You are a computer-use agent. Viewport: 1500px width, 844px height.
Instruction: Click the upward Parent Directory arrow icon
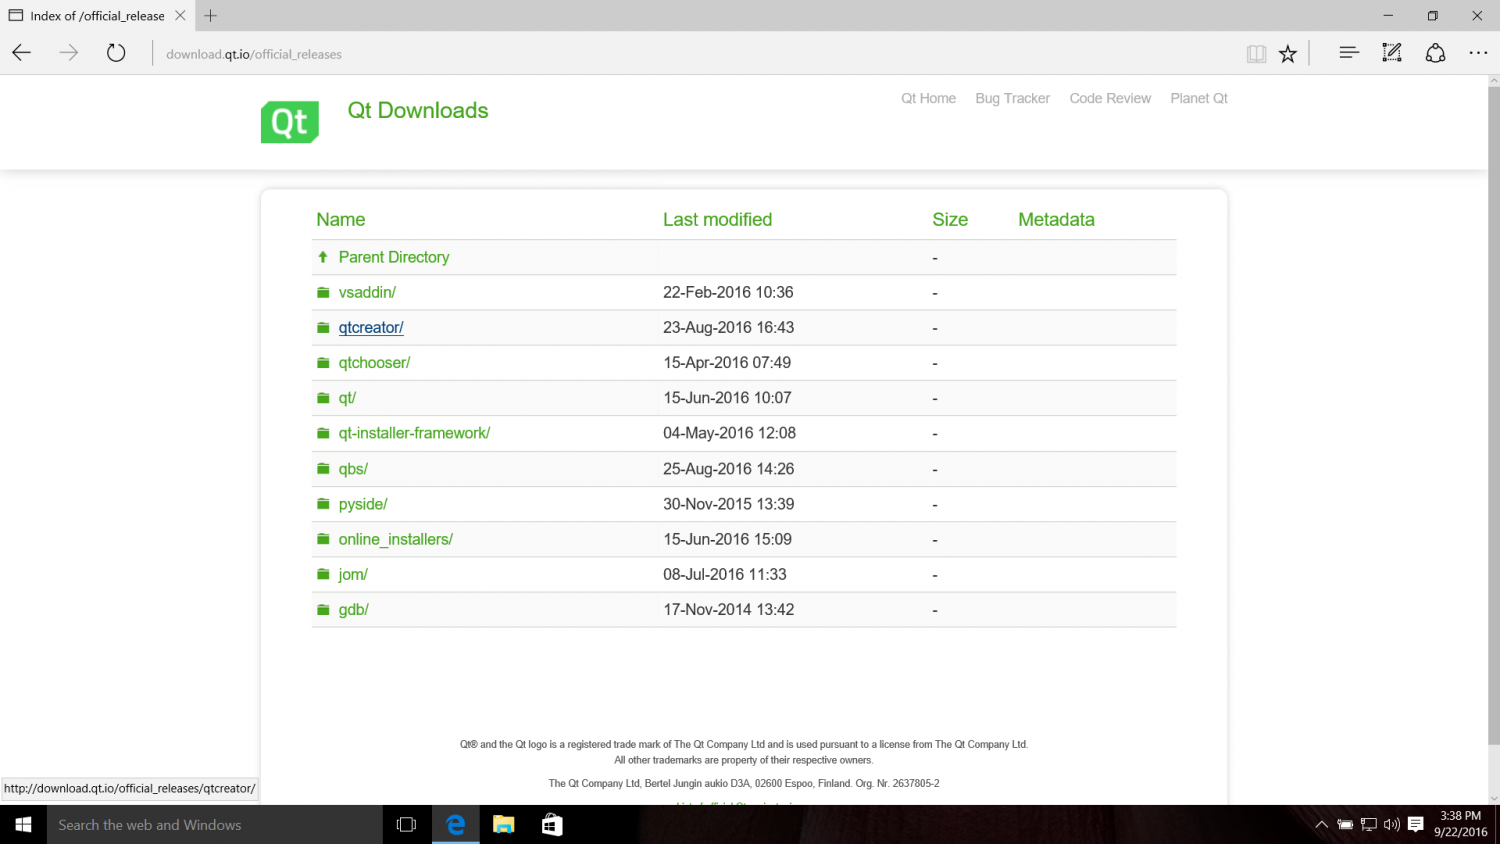323,256
